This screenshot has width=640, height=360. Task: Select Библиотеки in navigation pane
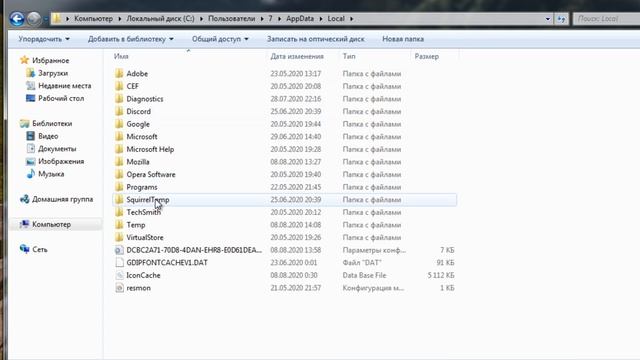(52, 124)
